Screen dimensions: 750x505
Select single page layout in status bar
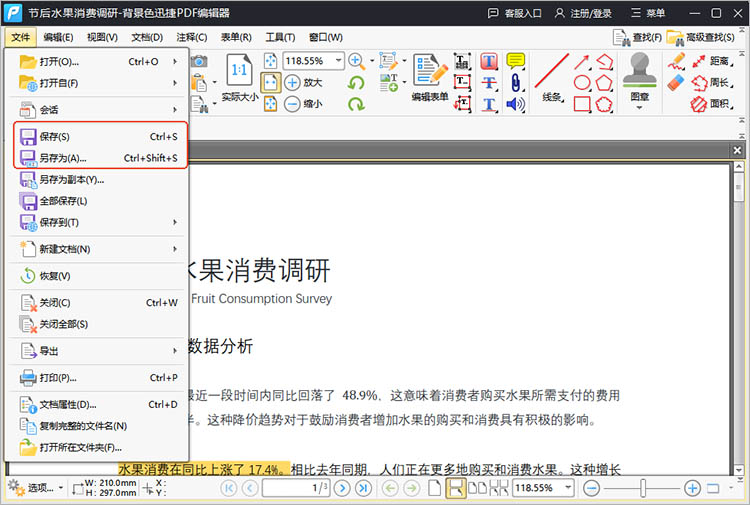point(434,488)
